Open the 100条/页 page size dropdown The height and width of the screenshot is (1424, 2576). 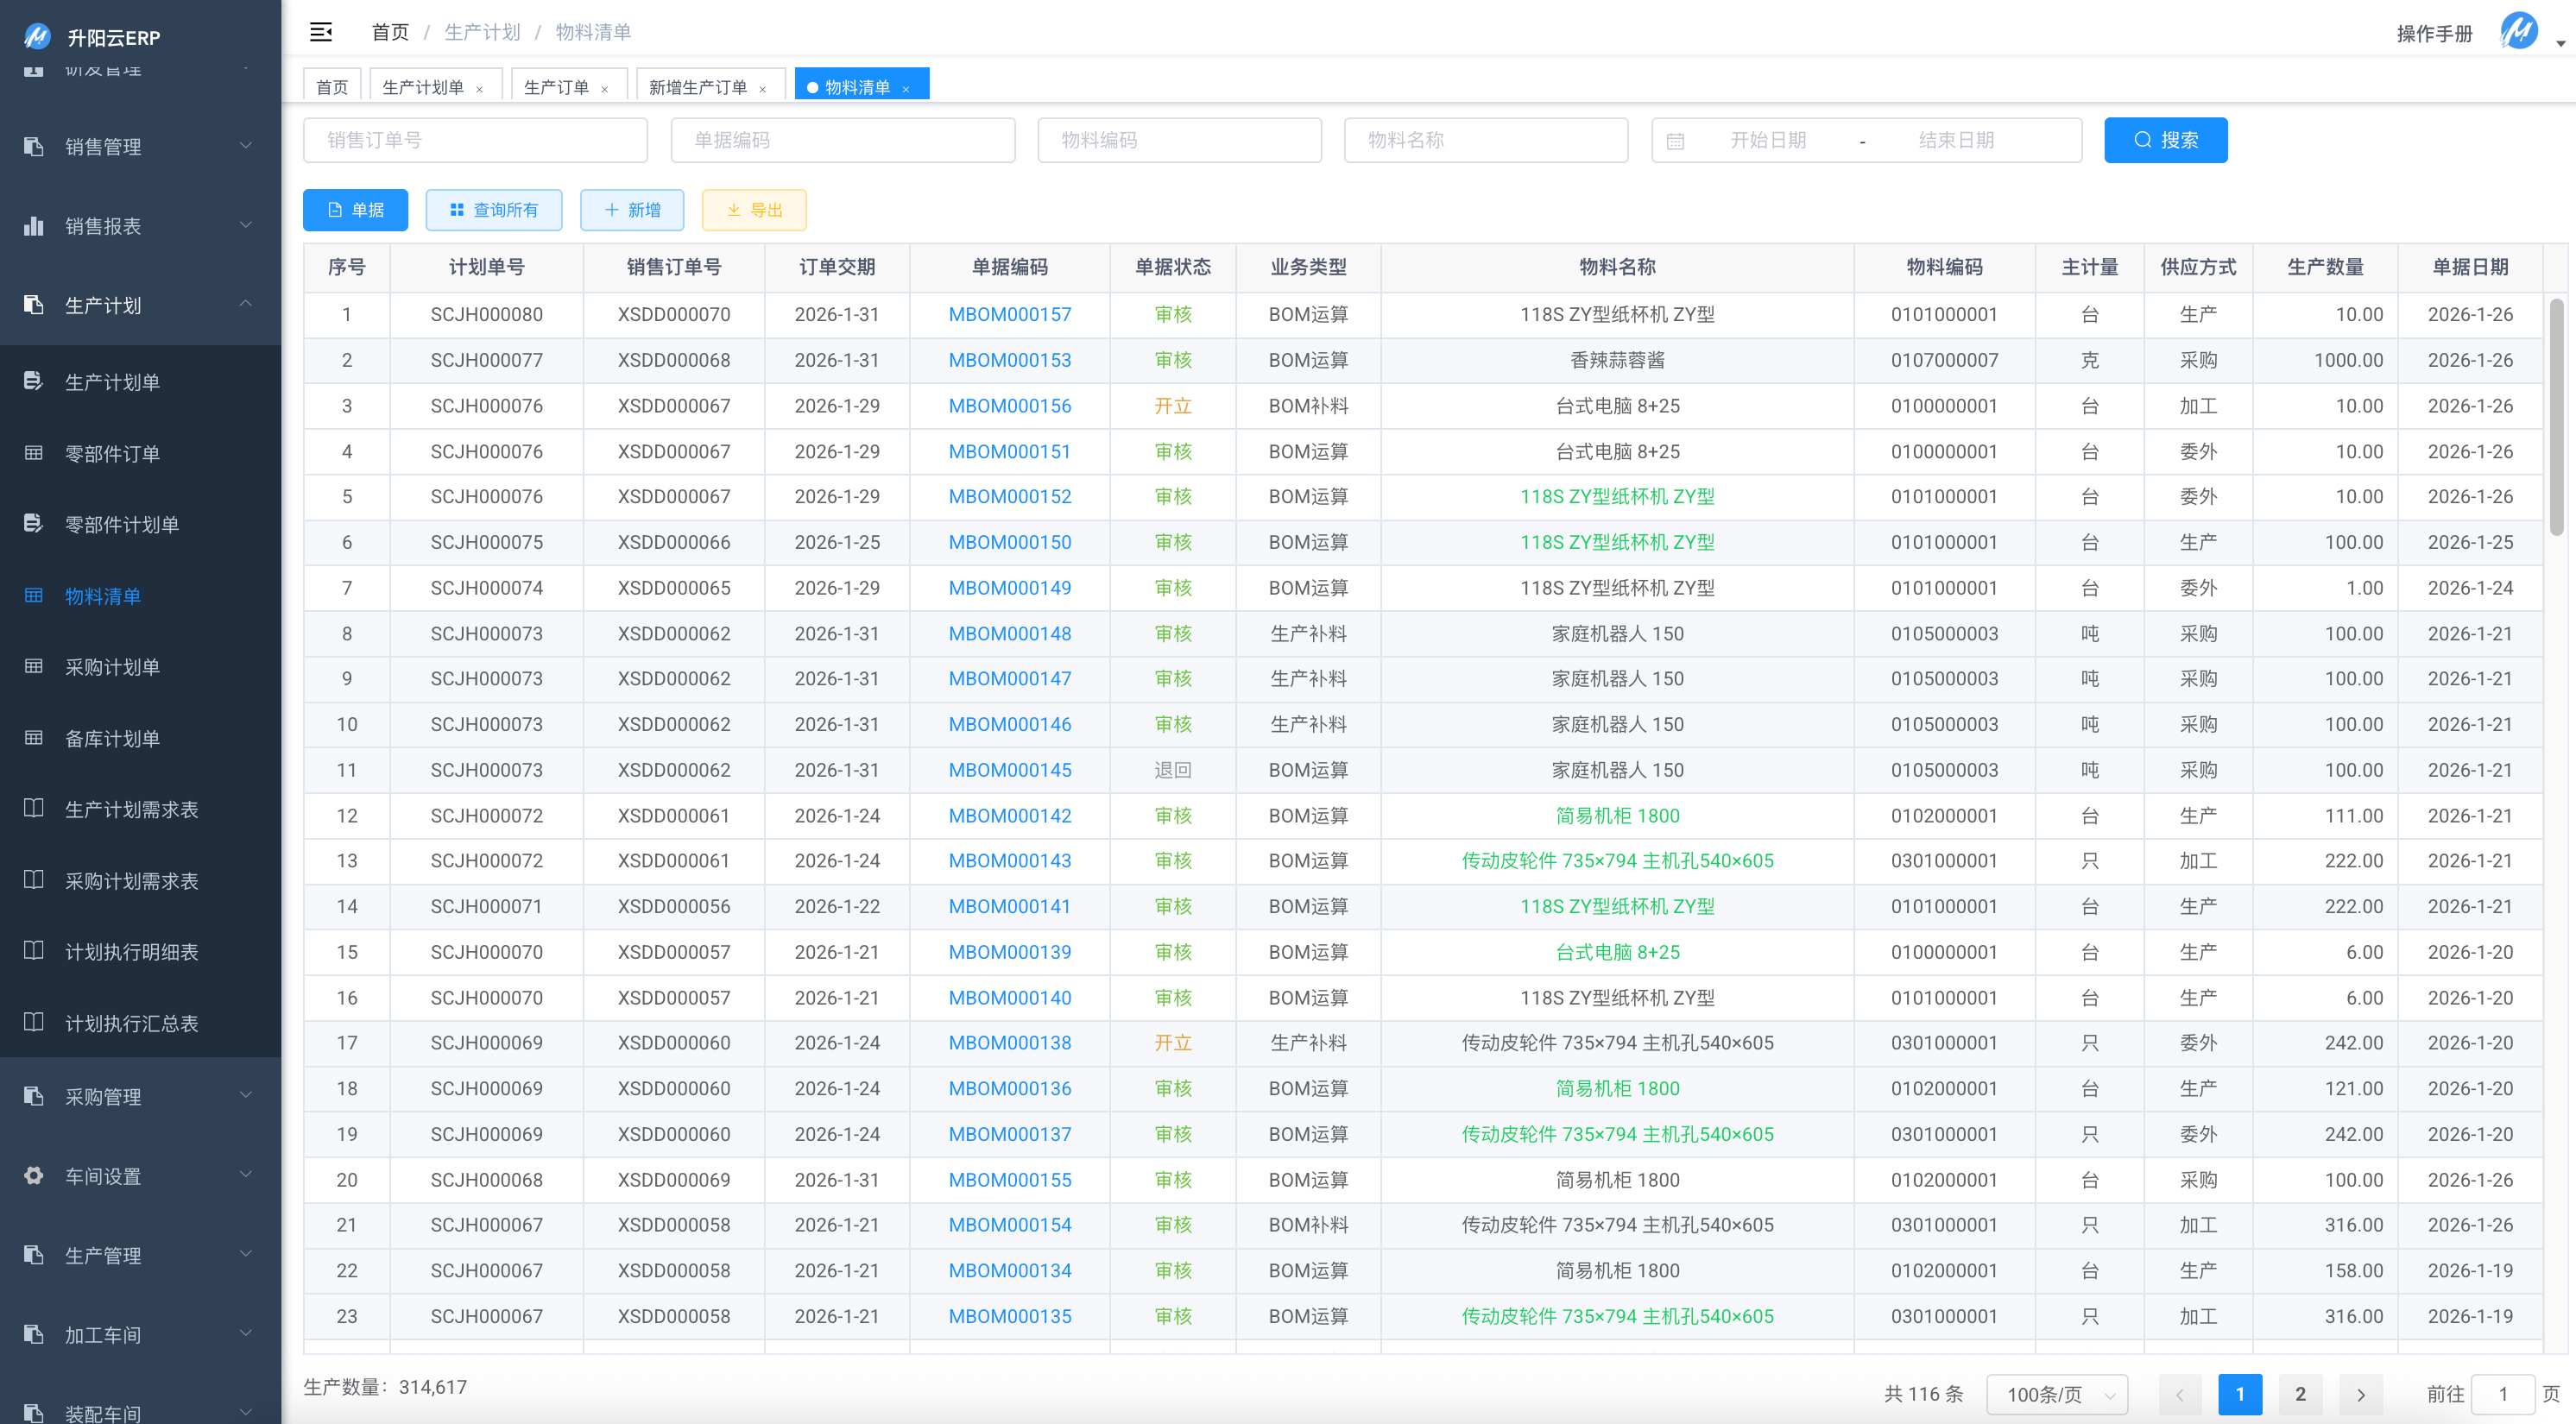(2057, 1394)
